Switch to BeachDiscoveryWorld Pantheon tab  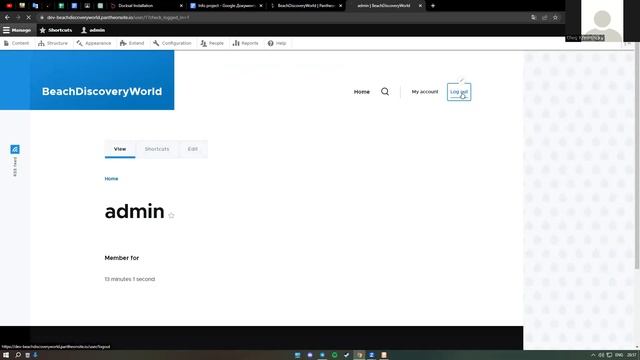[306, 6]
